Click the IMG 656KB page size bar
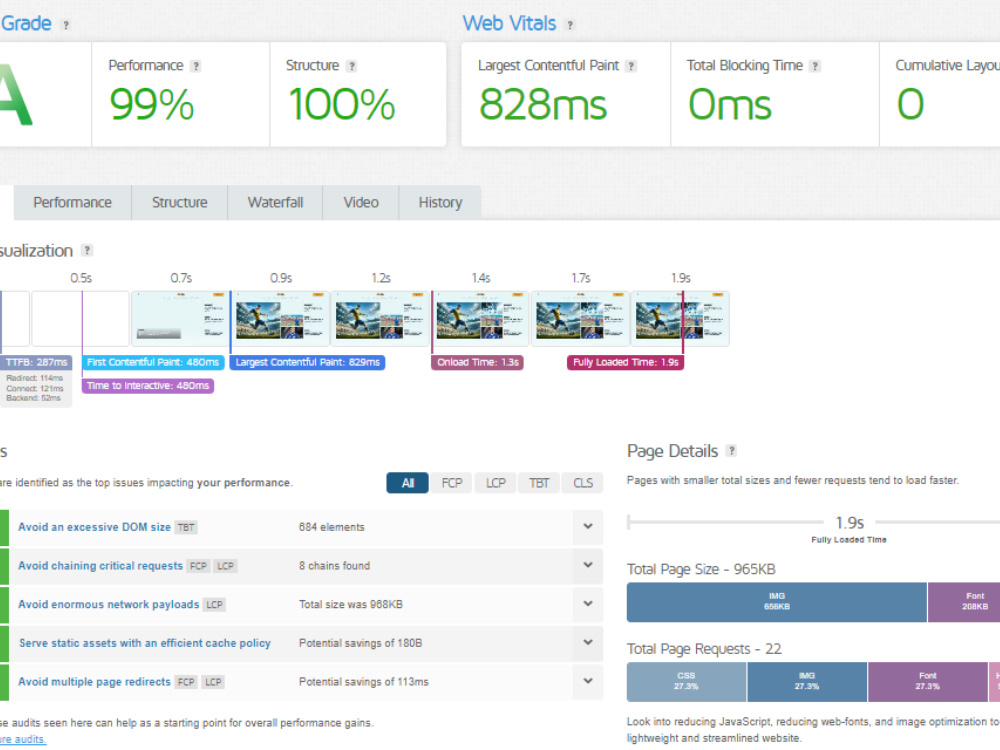This screenshot has height=750, width=1000. 777,601
